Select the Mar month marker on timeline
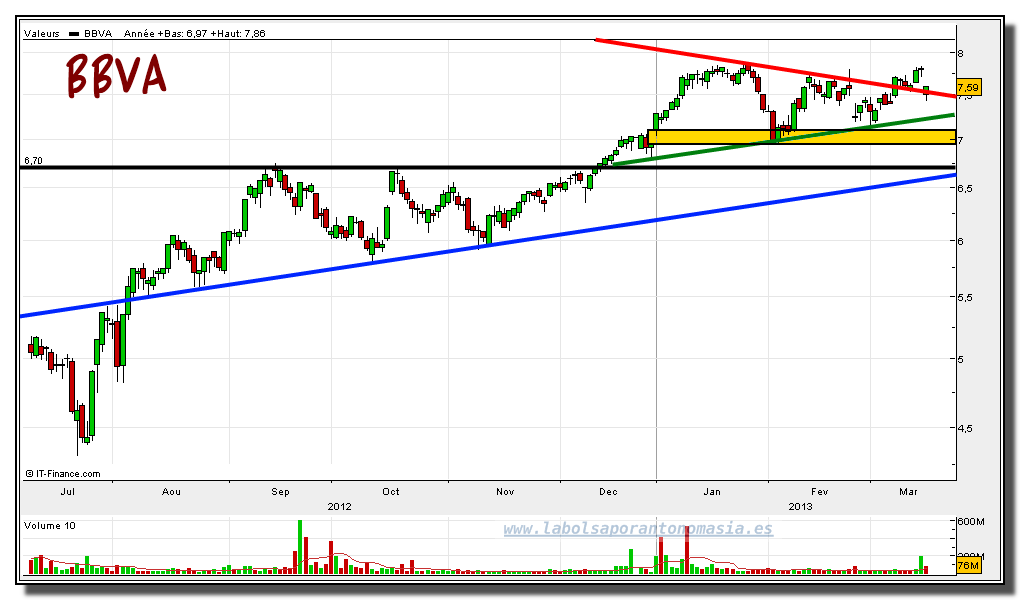The height and width of the screenshot is (600, 1020). click(908, 491)
